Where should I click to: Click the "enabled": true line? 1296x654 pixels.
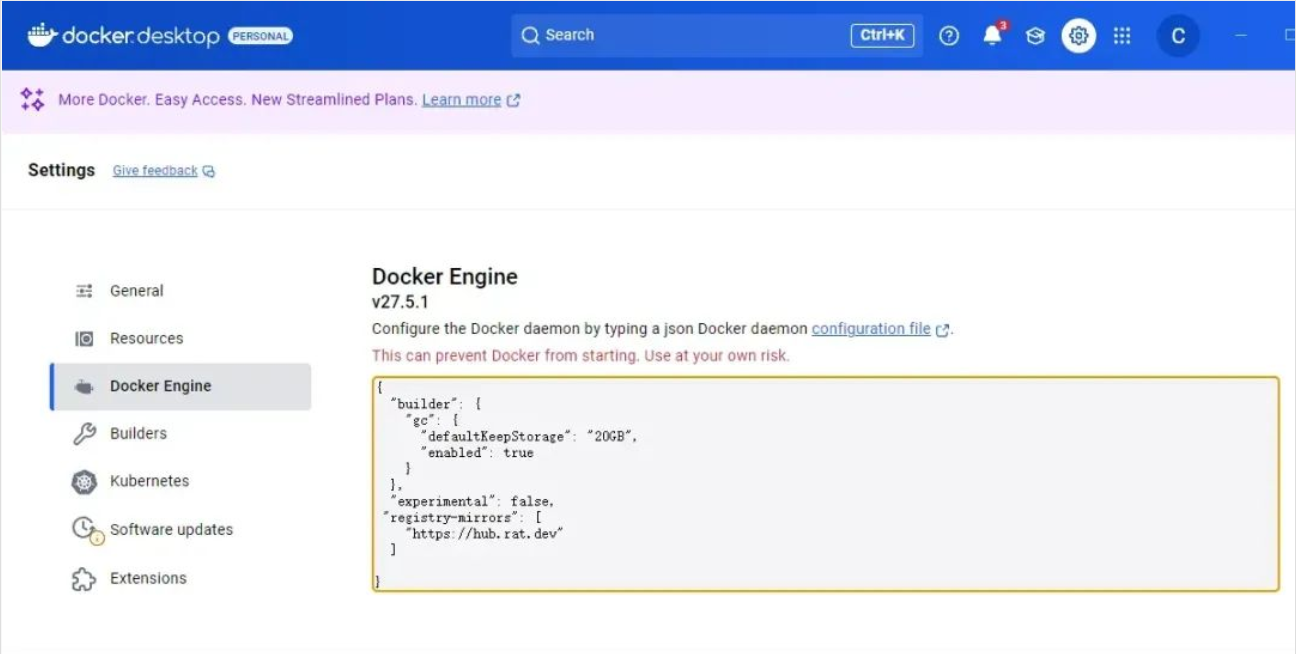point(477,453)
